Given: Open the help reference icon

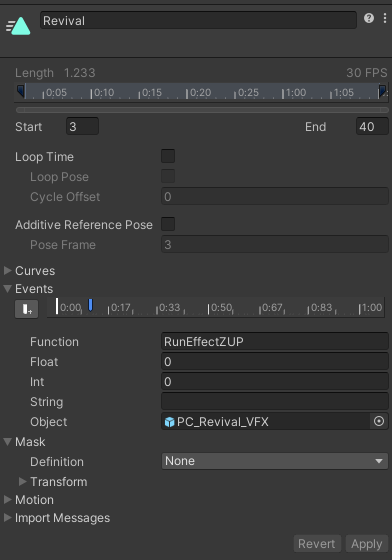Looking at the screenshot, I should point(369,18).
